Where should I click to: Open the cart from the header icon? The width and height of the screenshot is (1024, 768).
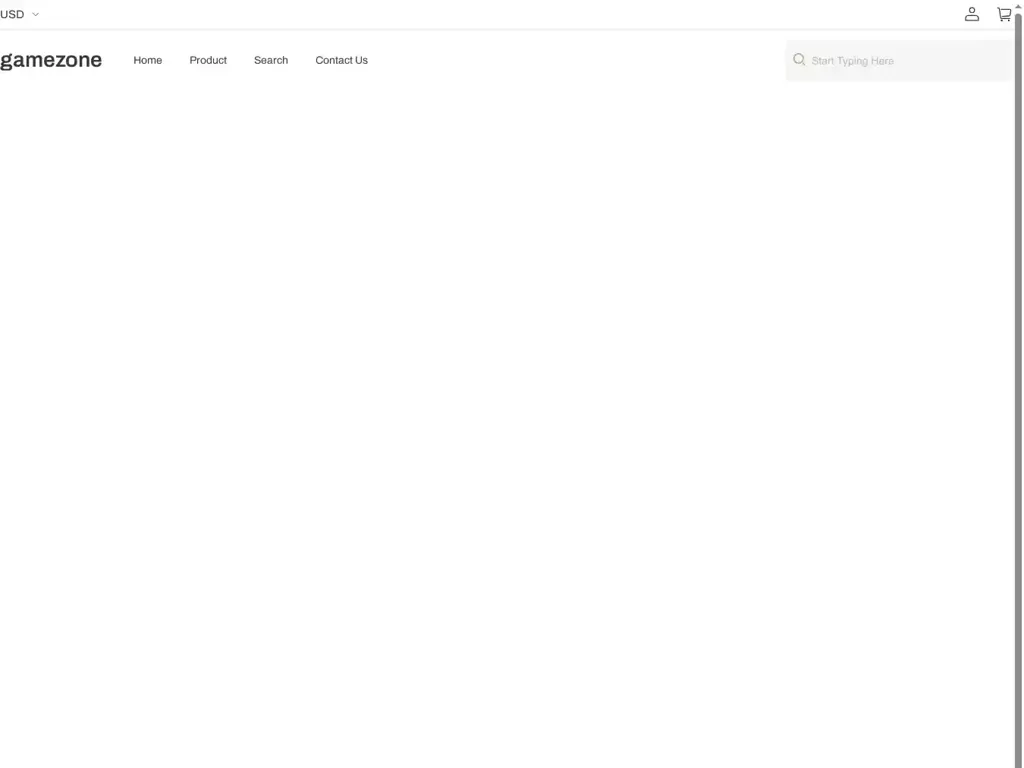pyautogui.click(x=1004, y=14)
